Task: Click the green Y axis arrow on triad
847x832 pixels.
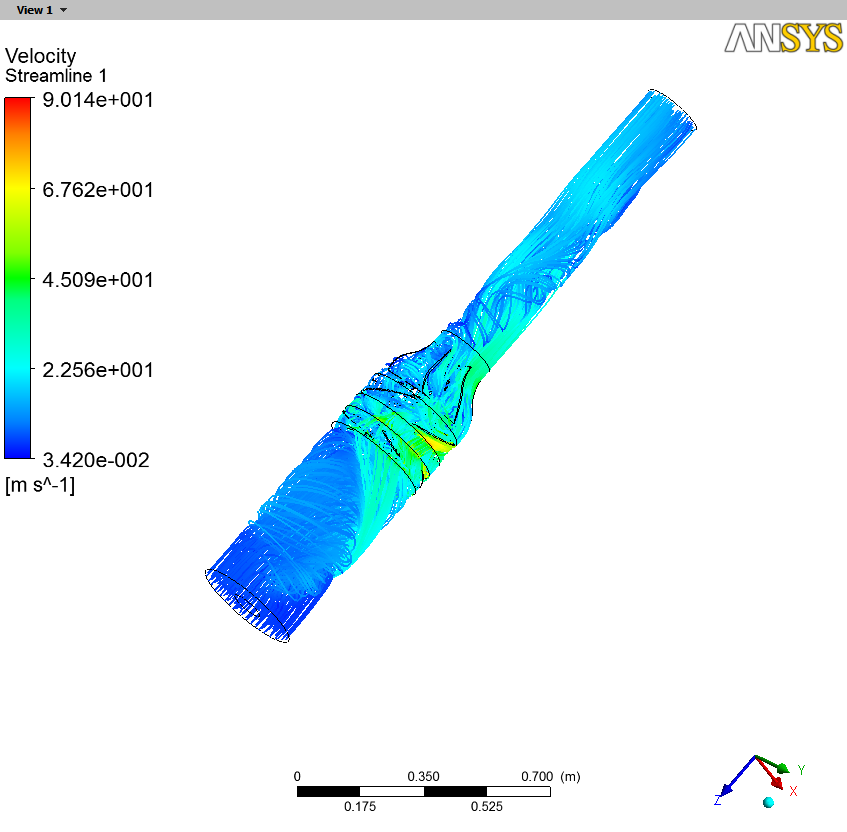Action: (779, 766)
